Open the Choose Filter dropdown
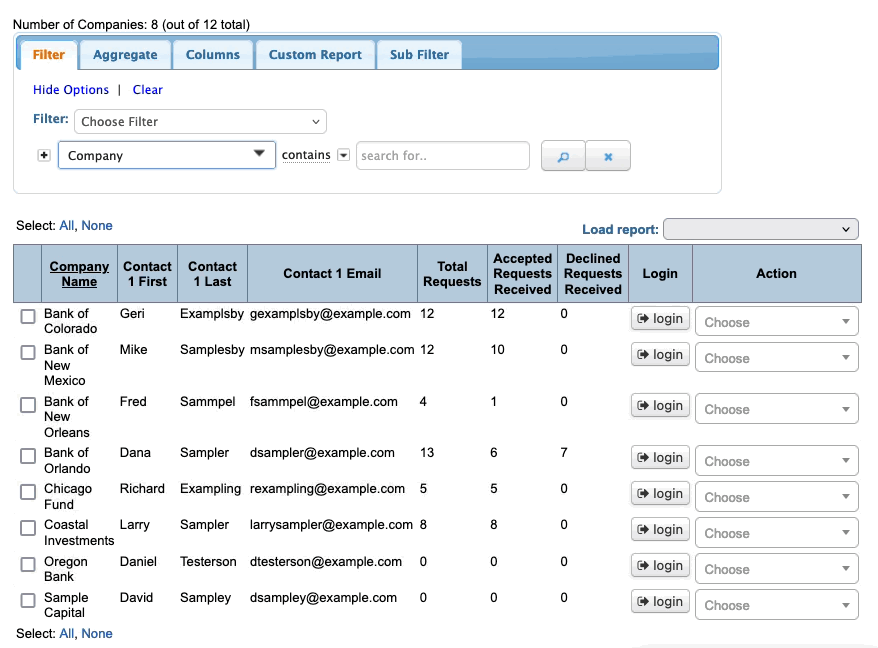 pos(200,122)
